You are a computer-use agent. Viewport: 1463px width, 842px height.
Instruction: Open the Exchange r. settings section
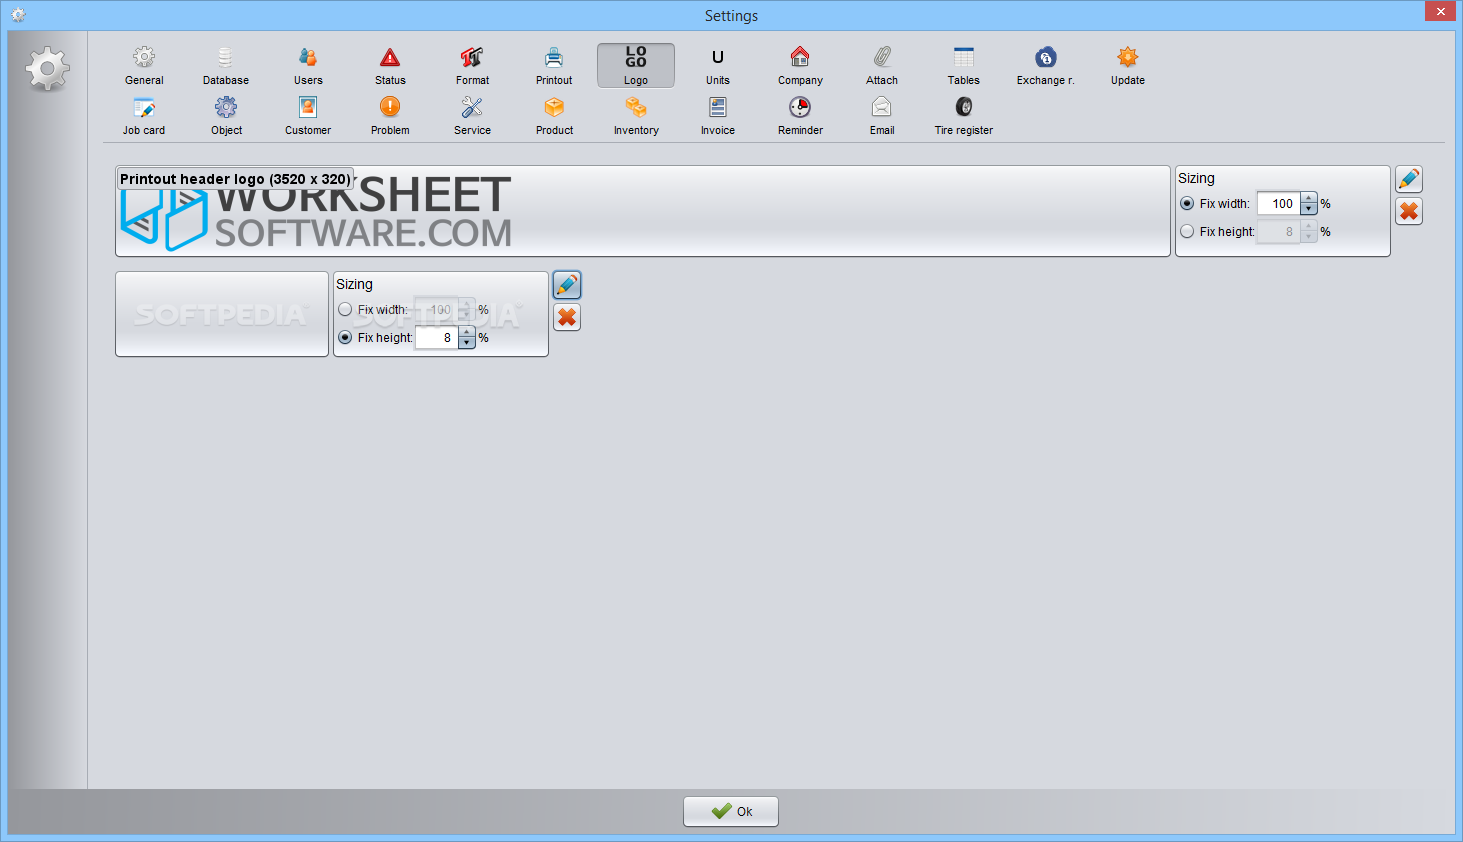1046,66
